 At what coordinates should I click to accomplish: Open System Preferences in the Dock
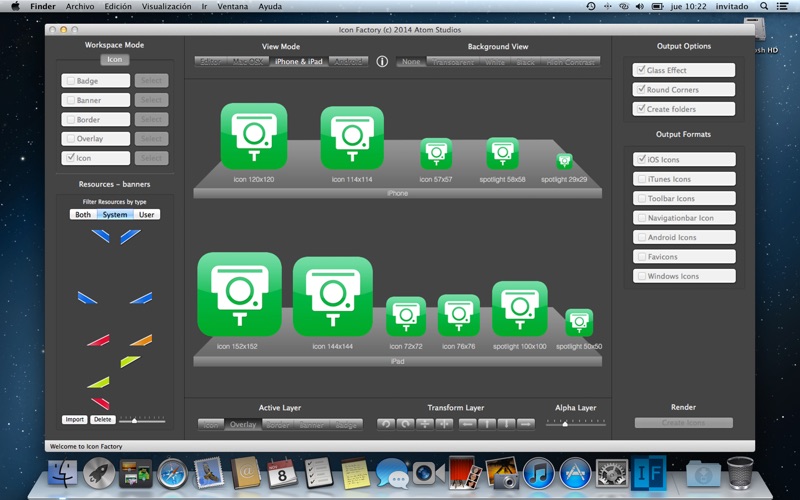click(x=612, y=474)
